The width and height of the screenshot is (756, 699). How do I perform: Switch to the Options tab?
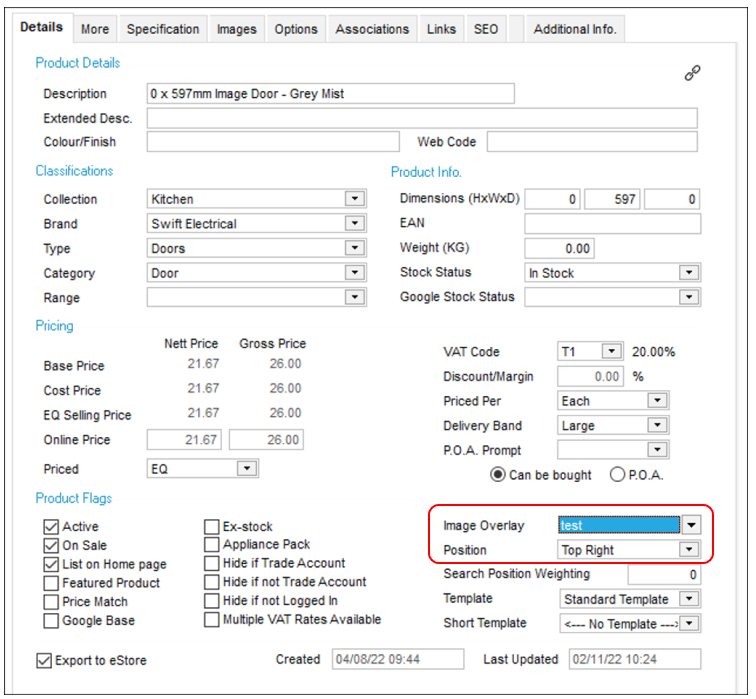[296, 29]
